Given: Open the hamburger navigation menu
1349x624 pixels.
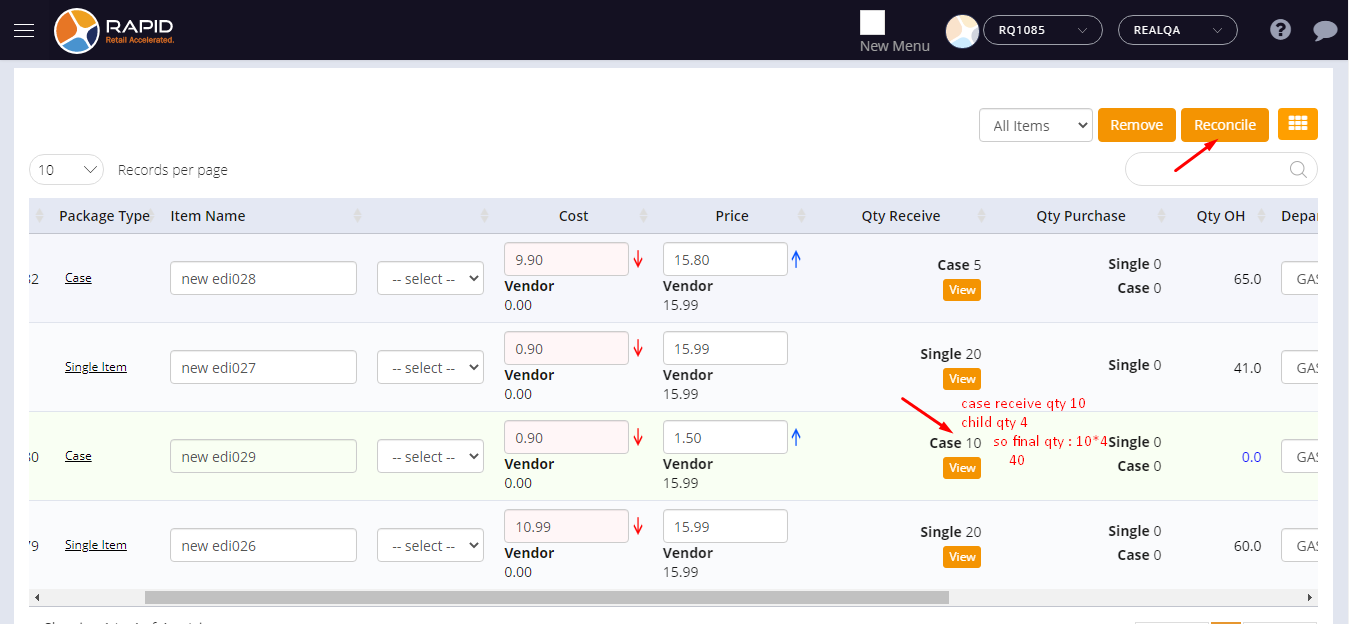Looking at the screenshot, I should tap(24, 30).
